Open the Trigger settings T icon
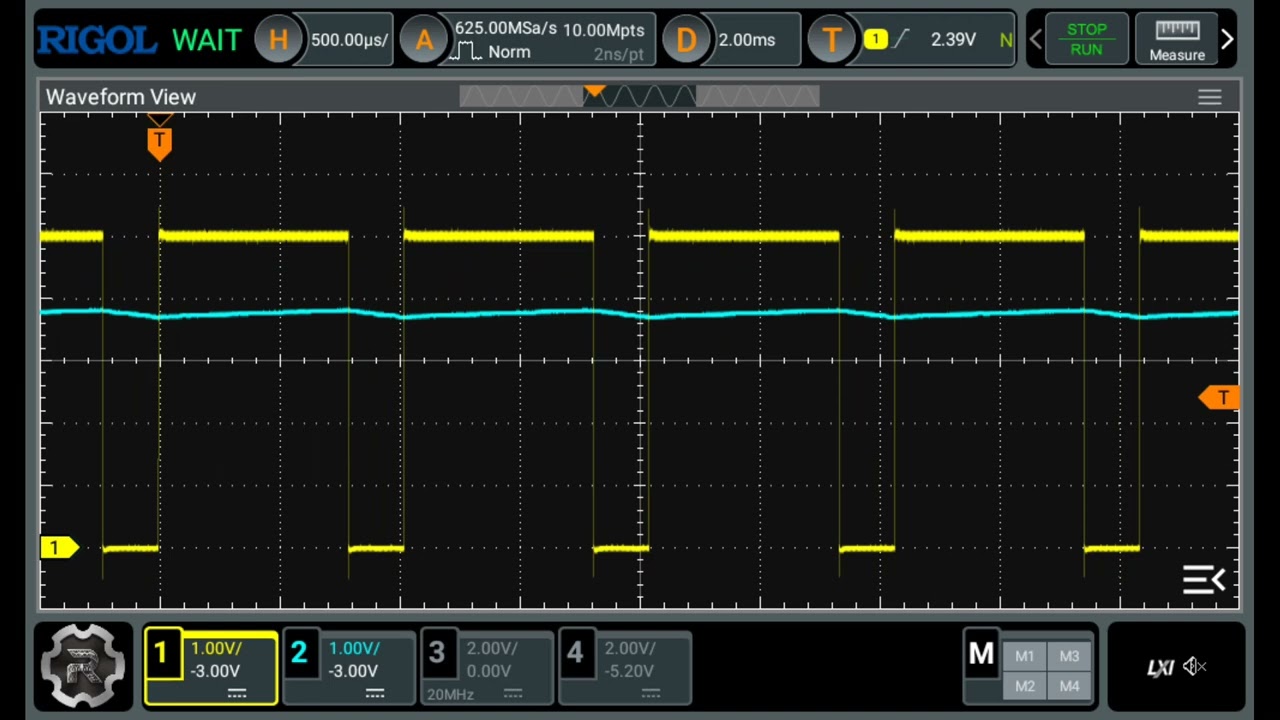The width and height of the screenshot is (1280, 720). 832,40
